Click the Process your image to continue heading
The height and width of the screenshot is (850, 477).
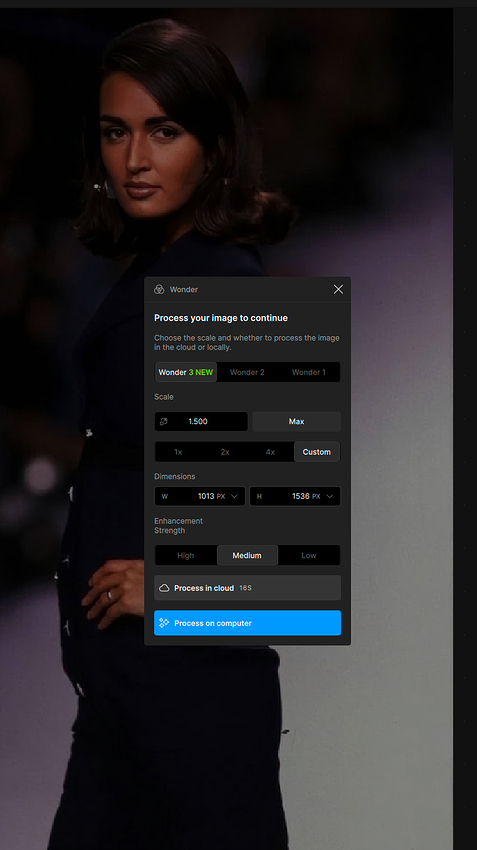click(221, 318)
